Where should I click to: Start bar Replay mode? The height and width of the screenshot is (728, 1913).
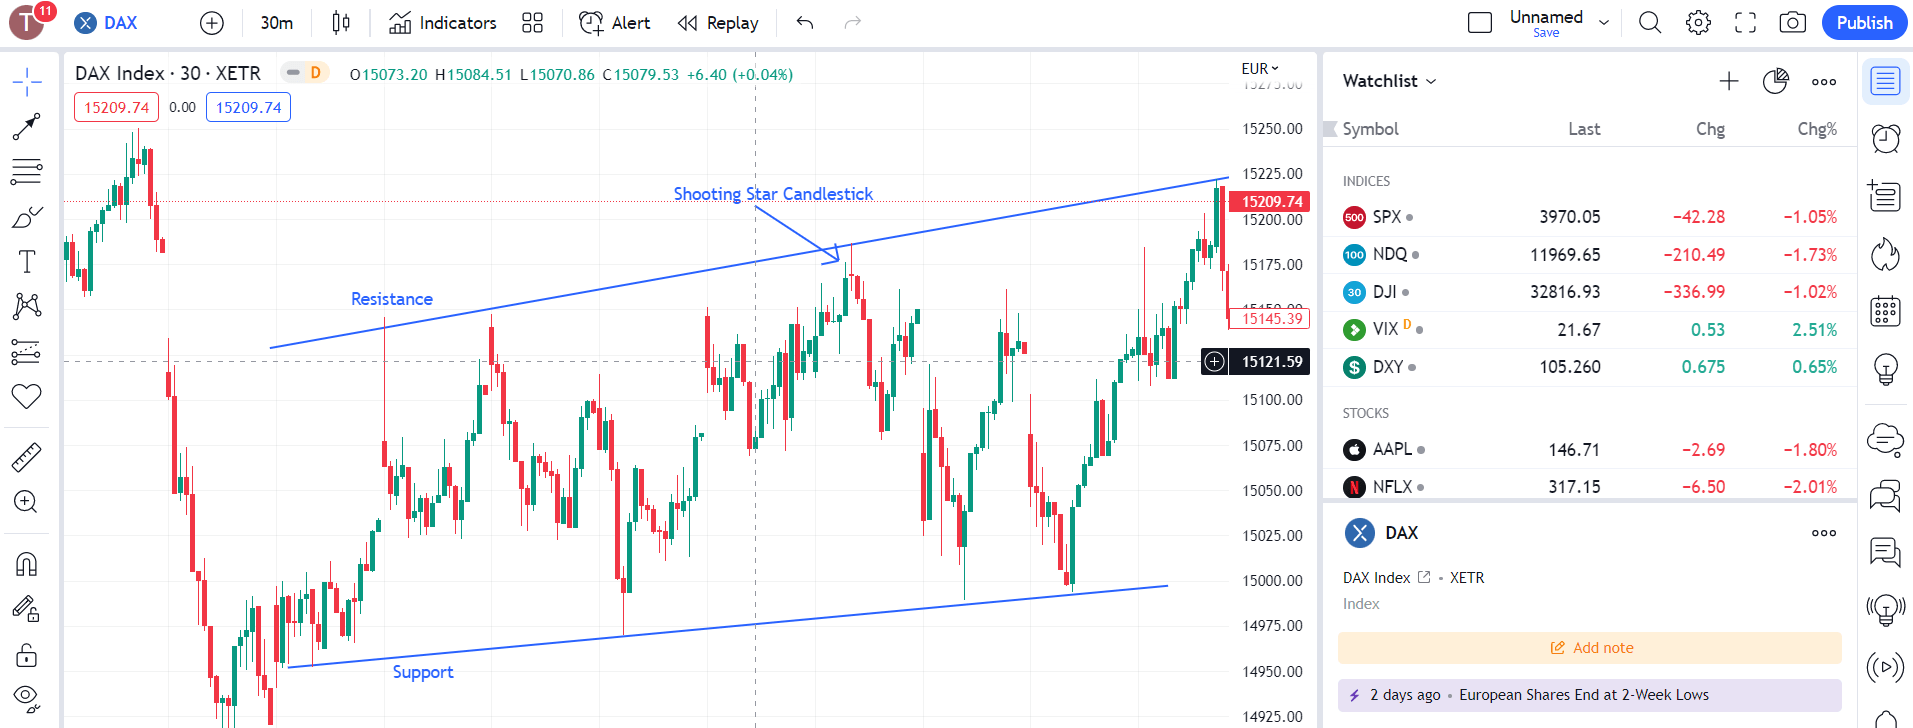(x=718, y=23)
